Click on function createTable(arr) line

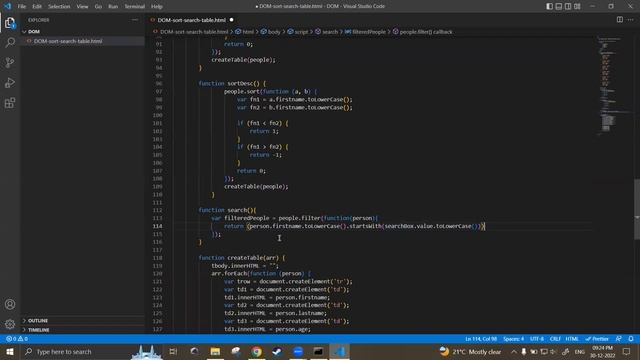click(242, 258)
